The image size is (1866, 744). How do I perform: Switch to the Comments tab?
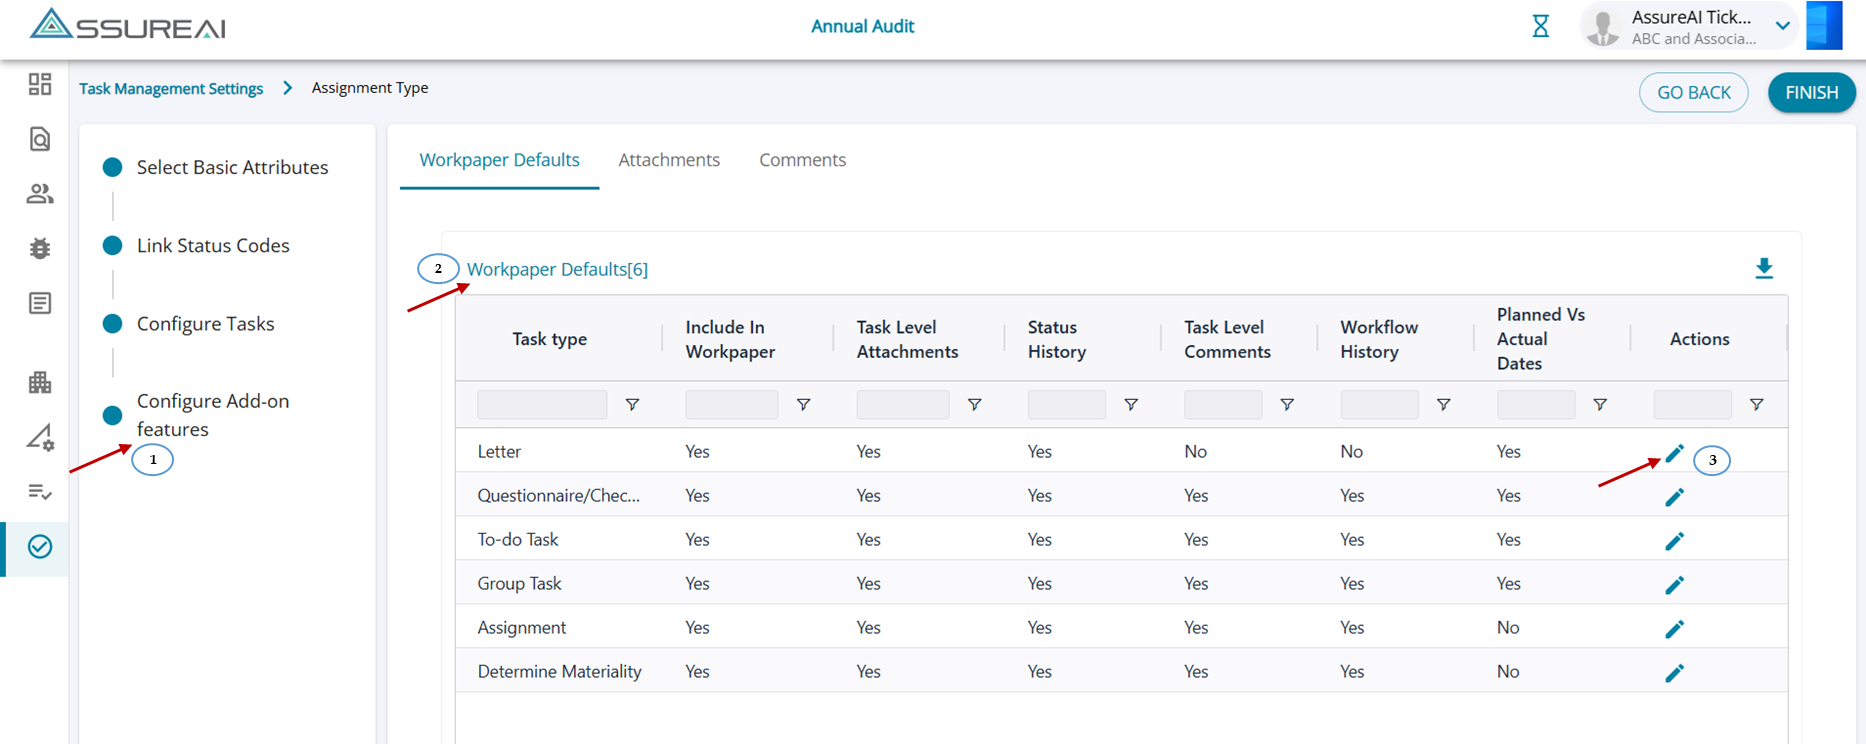click(x=802, y=160)
